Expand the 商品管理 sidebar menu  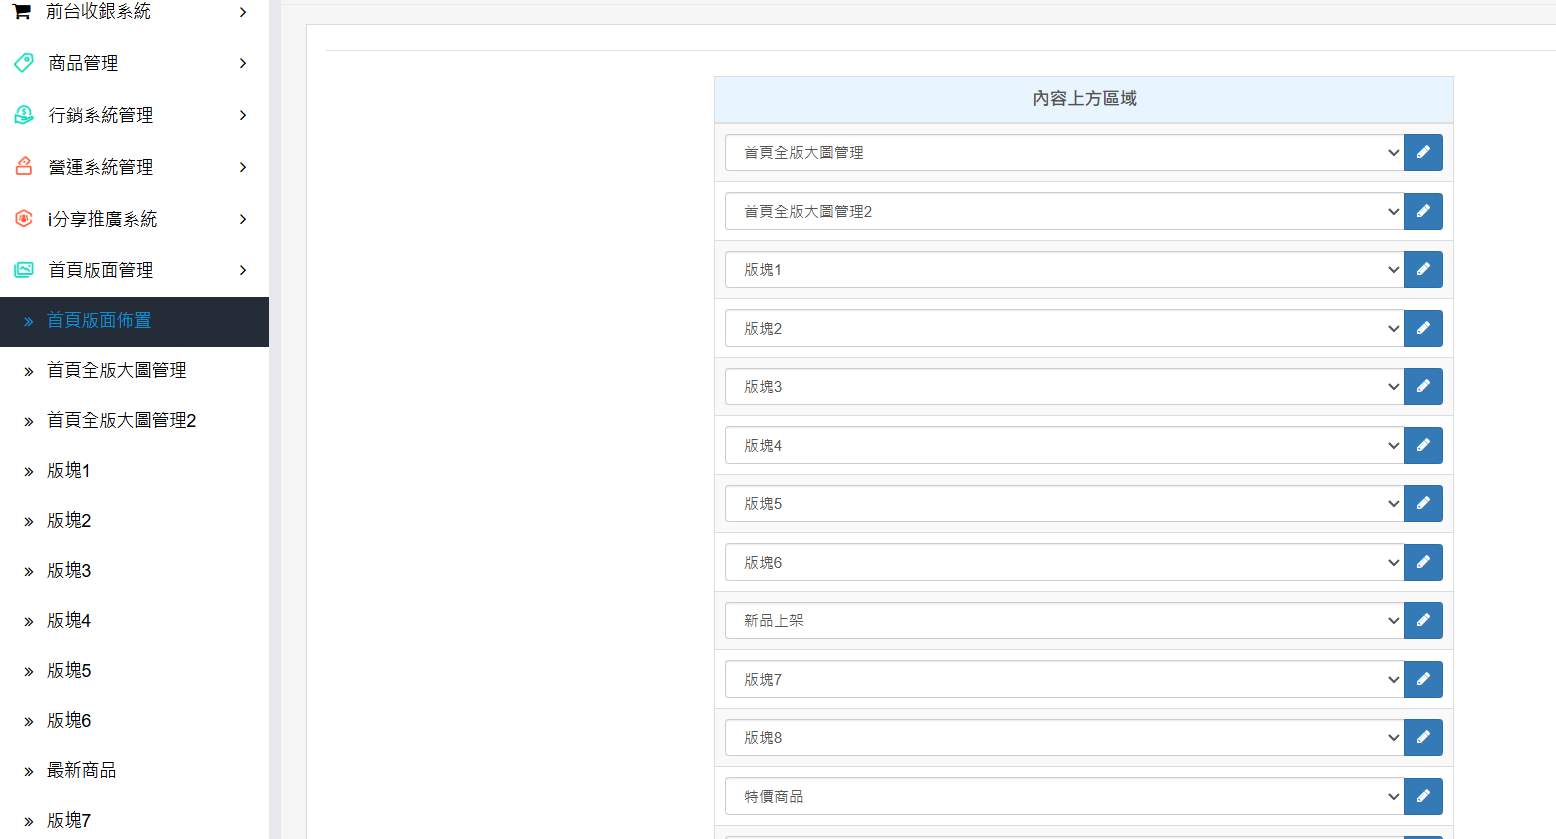[134, 63]
